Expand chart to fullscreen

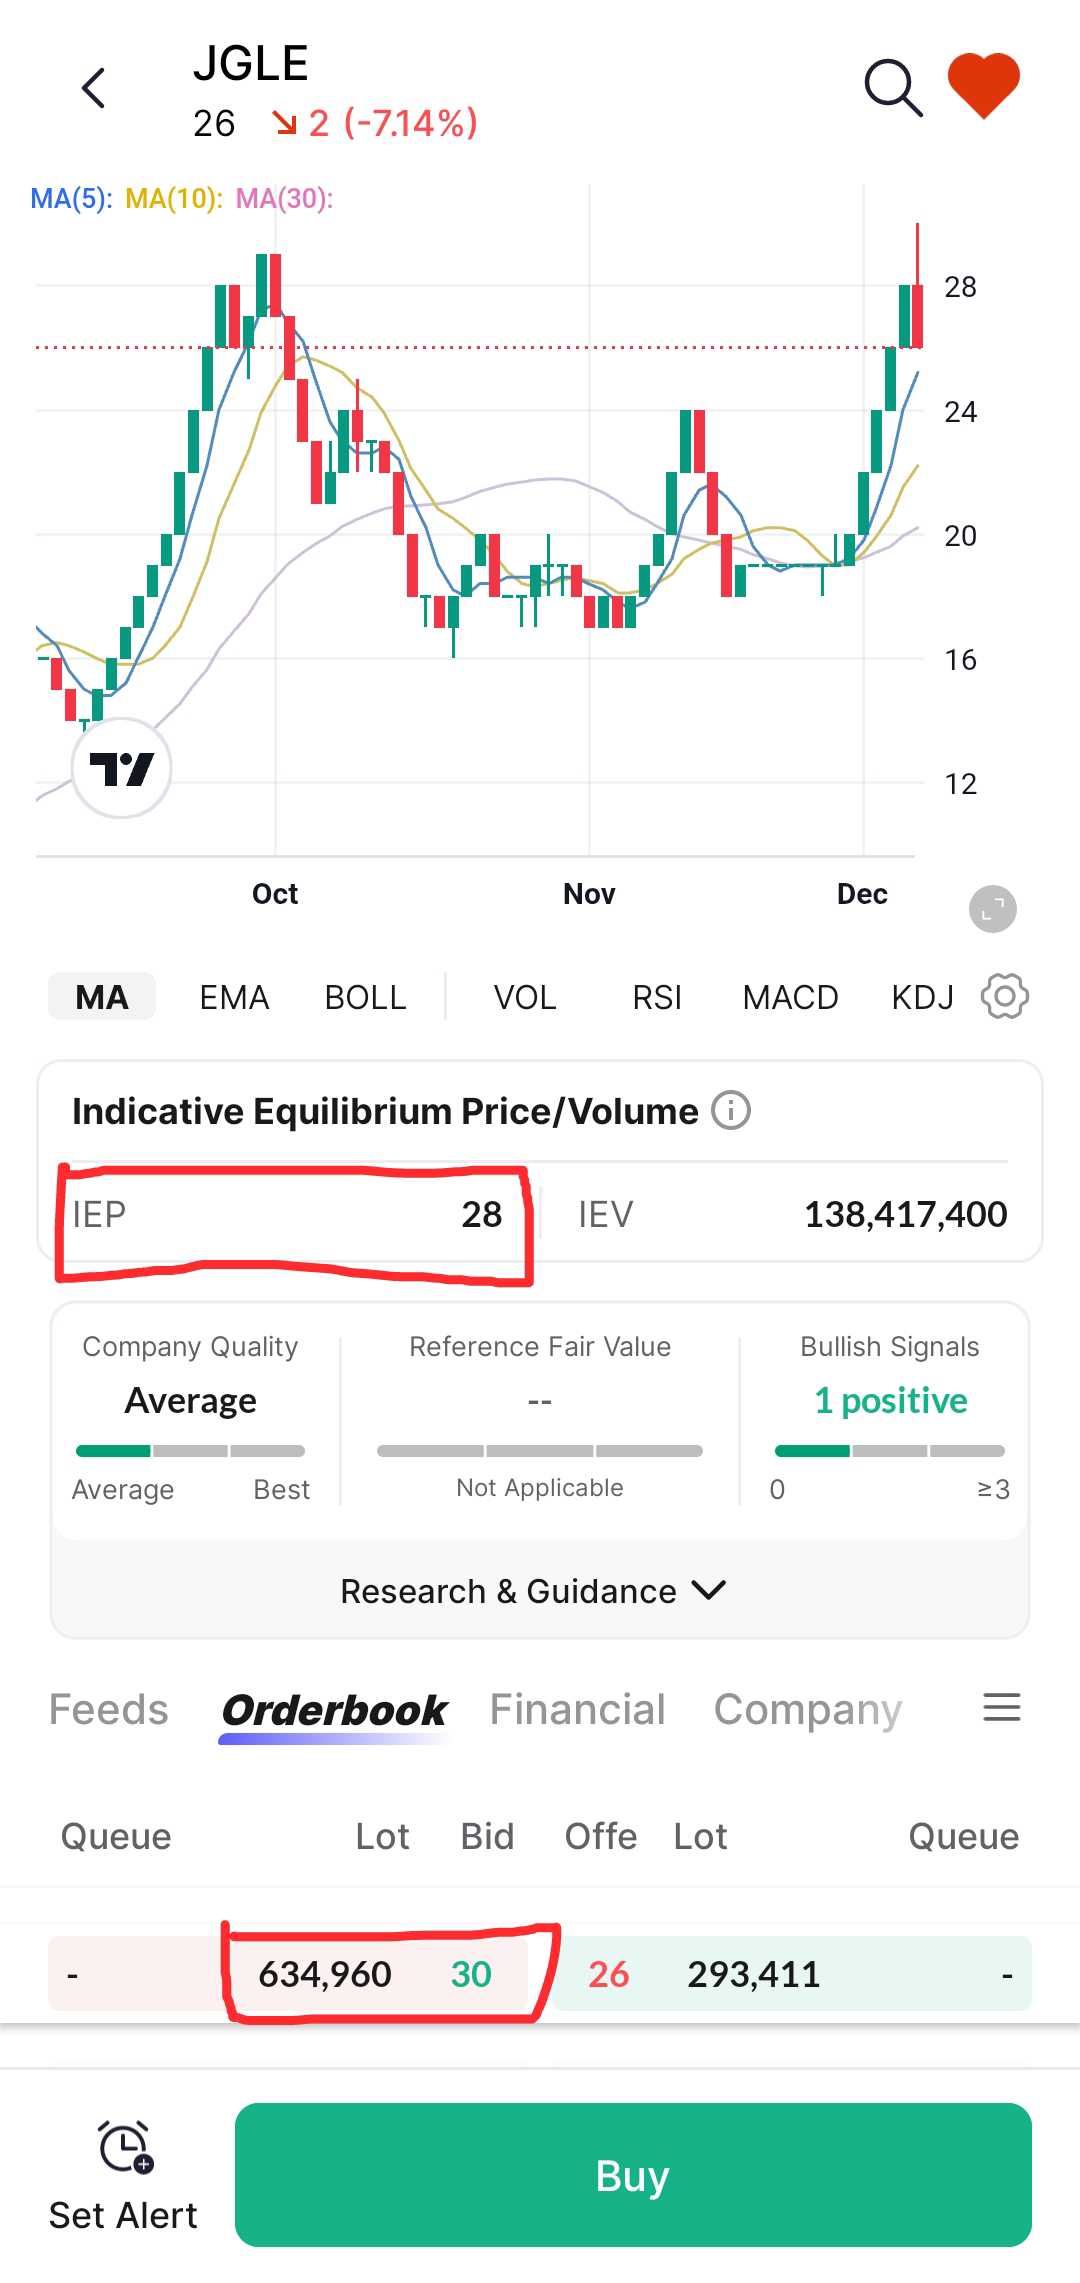point(992,909)
